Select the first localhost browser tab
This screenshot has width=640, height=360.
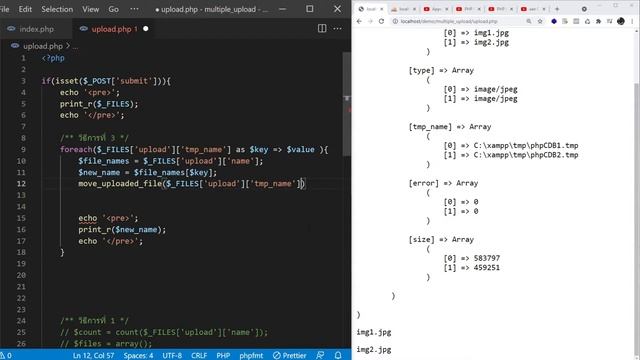[x=371, y=9]
